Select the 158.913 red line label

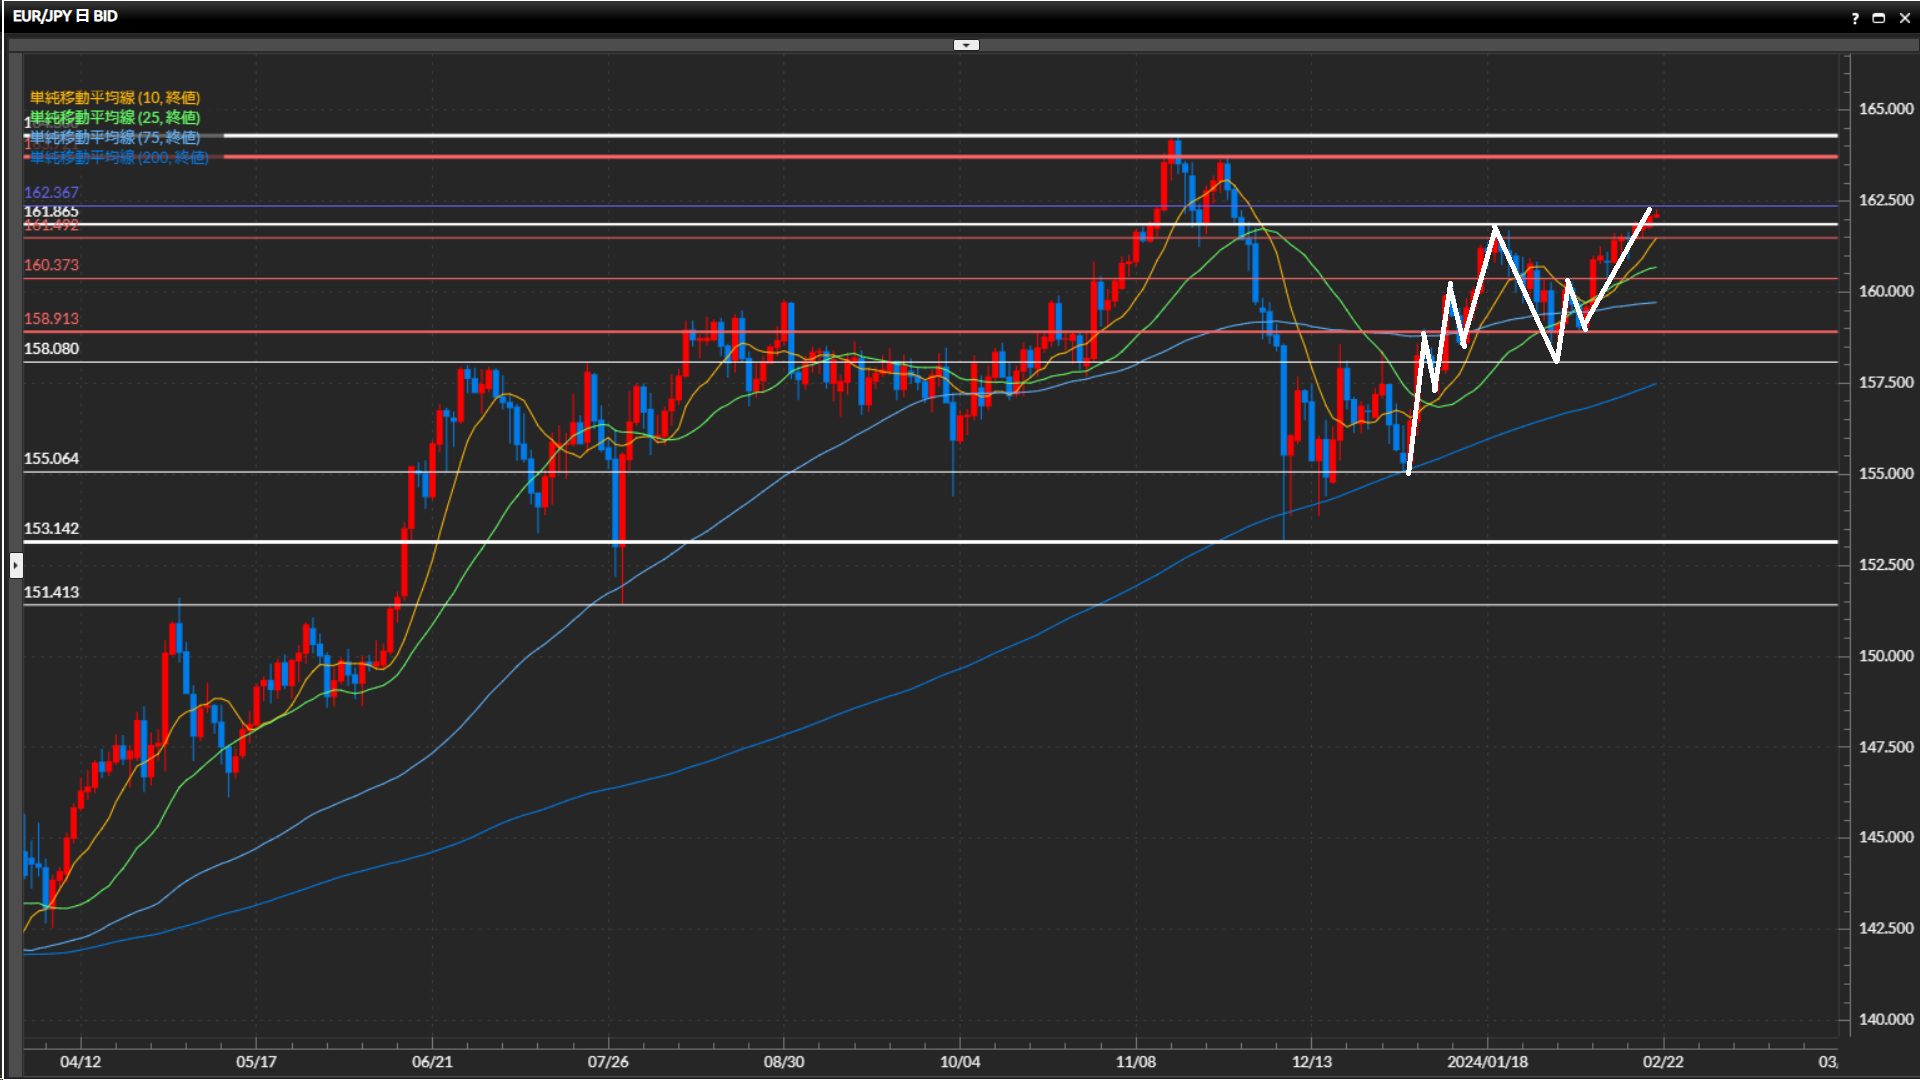[x=51, y=318]
